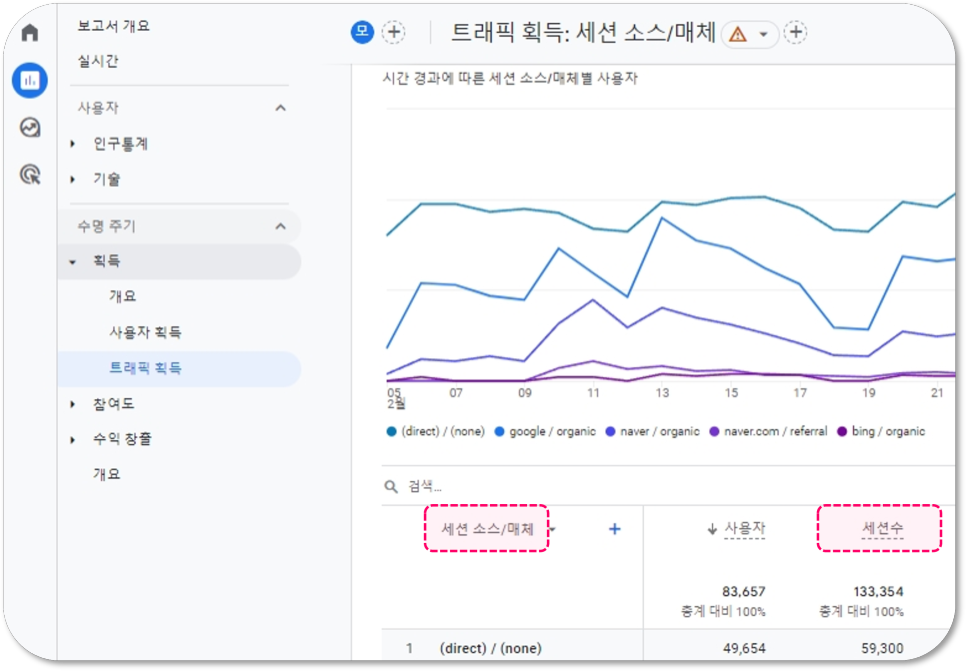Toggle naver.com / referral legend item
Image resolution: width=966 pixels, height=671 pixels.
[768, 431]
